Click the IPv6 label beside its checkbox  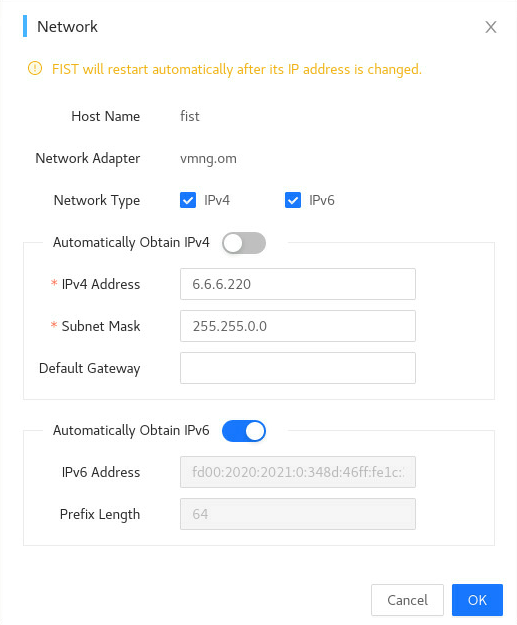(x=322, y=200)
